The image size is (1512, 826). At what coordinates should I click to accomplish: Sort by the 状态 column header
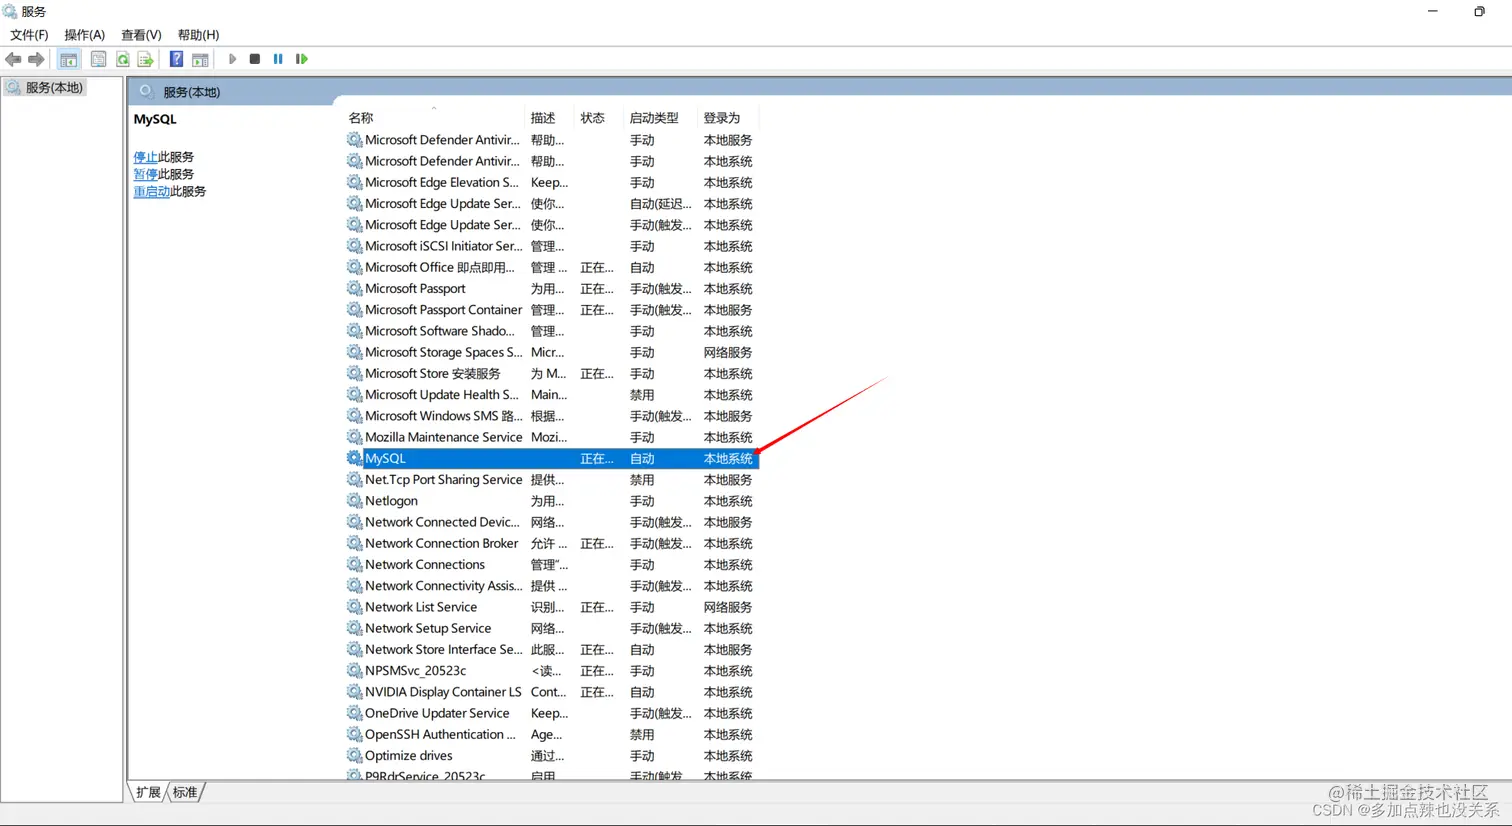coord(600,118)
